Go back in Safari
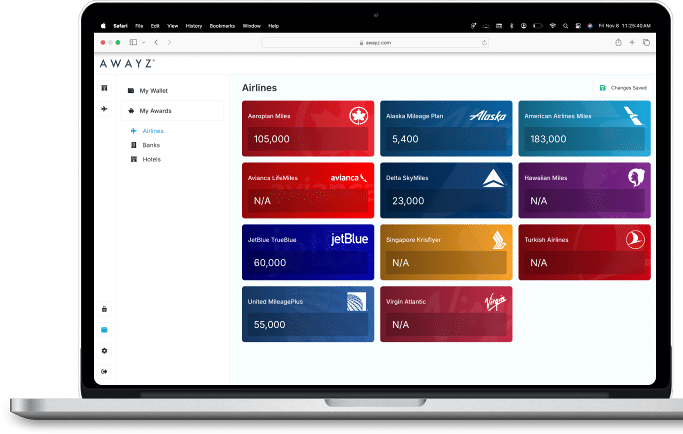This screenshot has height=434, width=683. [x=156, y=42]
